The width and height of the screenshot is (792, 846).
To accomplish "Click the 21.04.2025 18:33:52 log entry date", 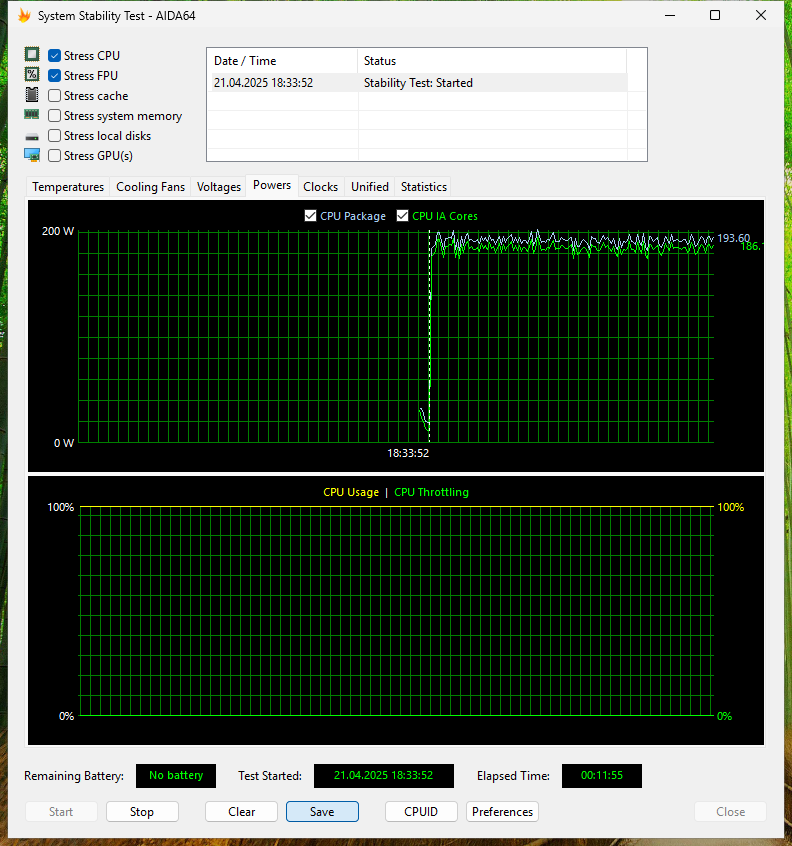I will click(263, 83).
